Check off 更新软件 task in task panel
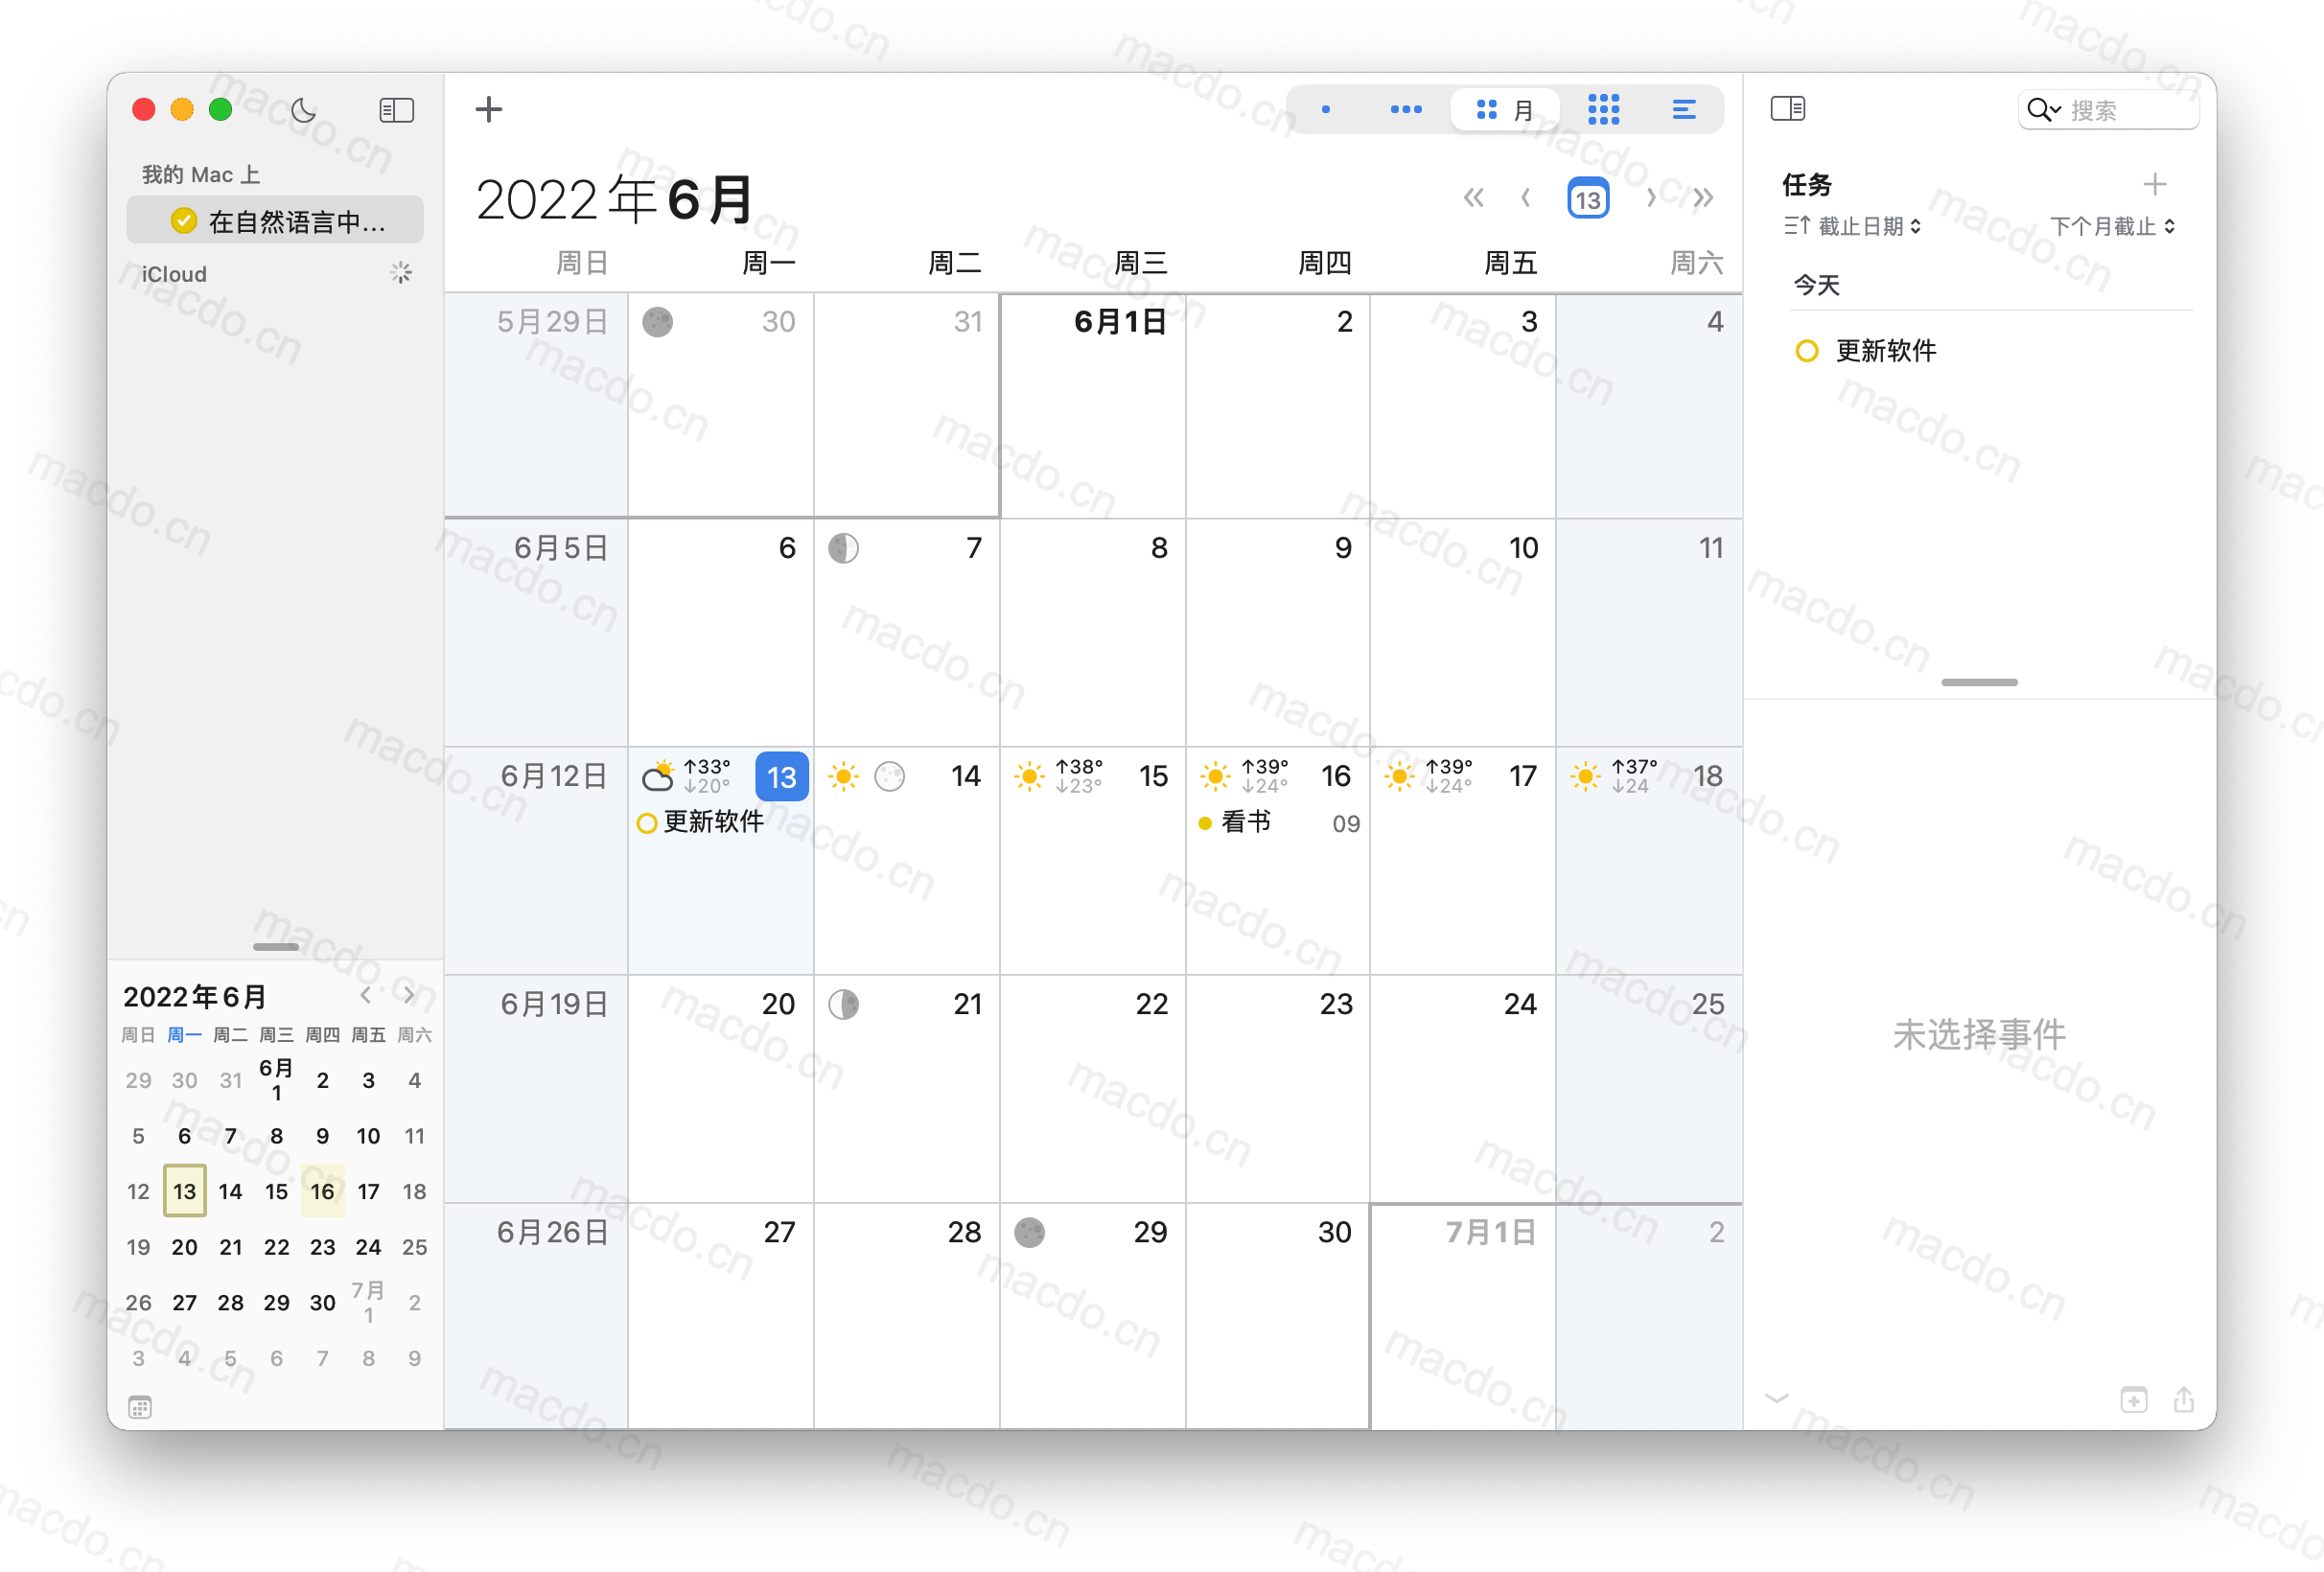This screenshot has width=2324, height=1572. click(1806, 351)
